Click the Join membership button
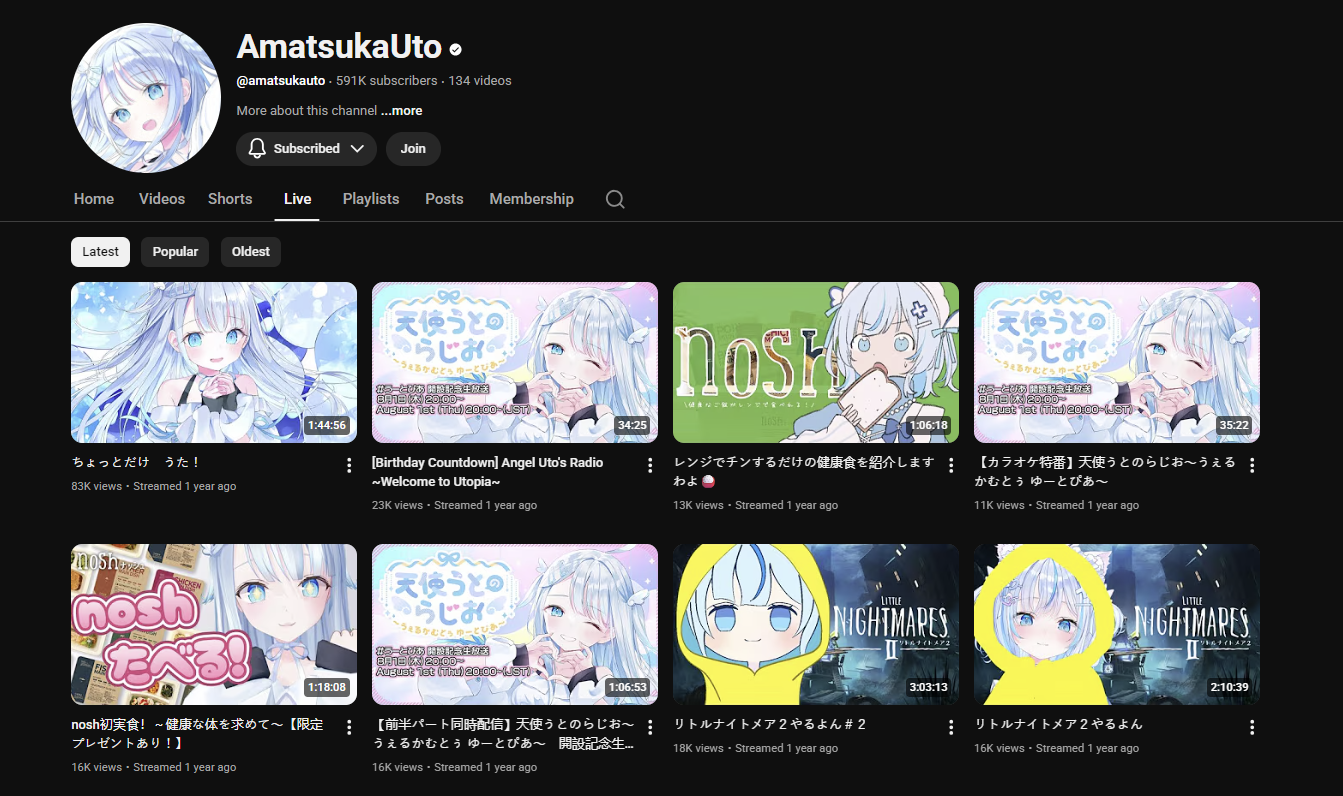 click(413, 148)
